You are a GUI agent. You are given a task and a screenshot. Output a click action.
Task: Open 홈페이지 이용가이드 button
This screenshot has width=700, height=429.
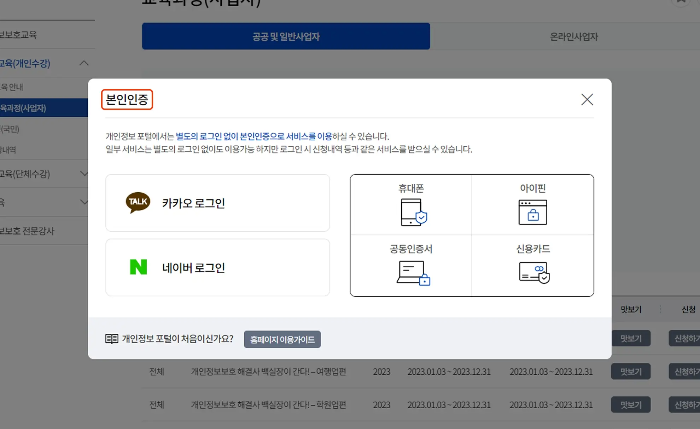coord(282,339)
